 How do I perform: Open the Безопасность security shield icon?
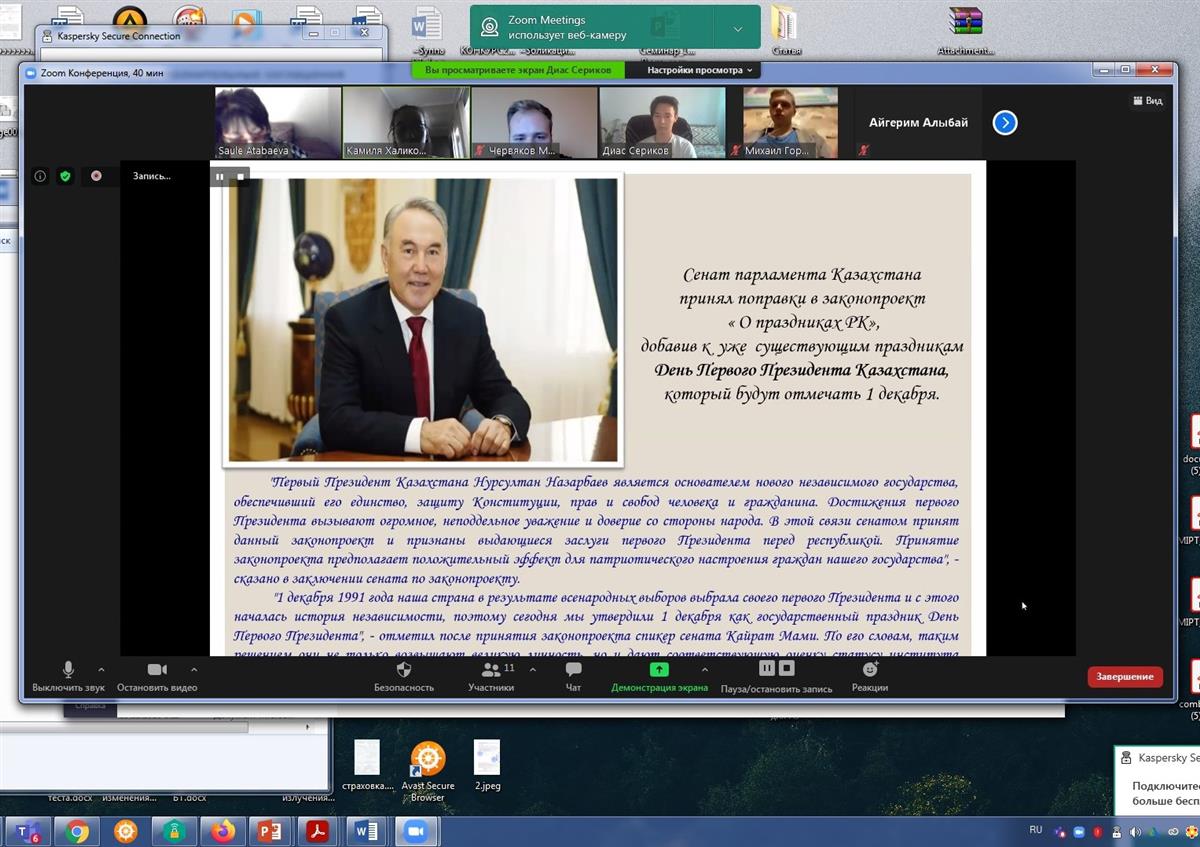(404, 670)
